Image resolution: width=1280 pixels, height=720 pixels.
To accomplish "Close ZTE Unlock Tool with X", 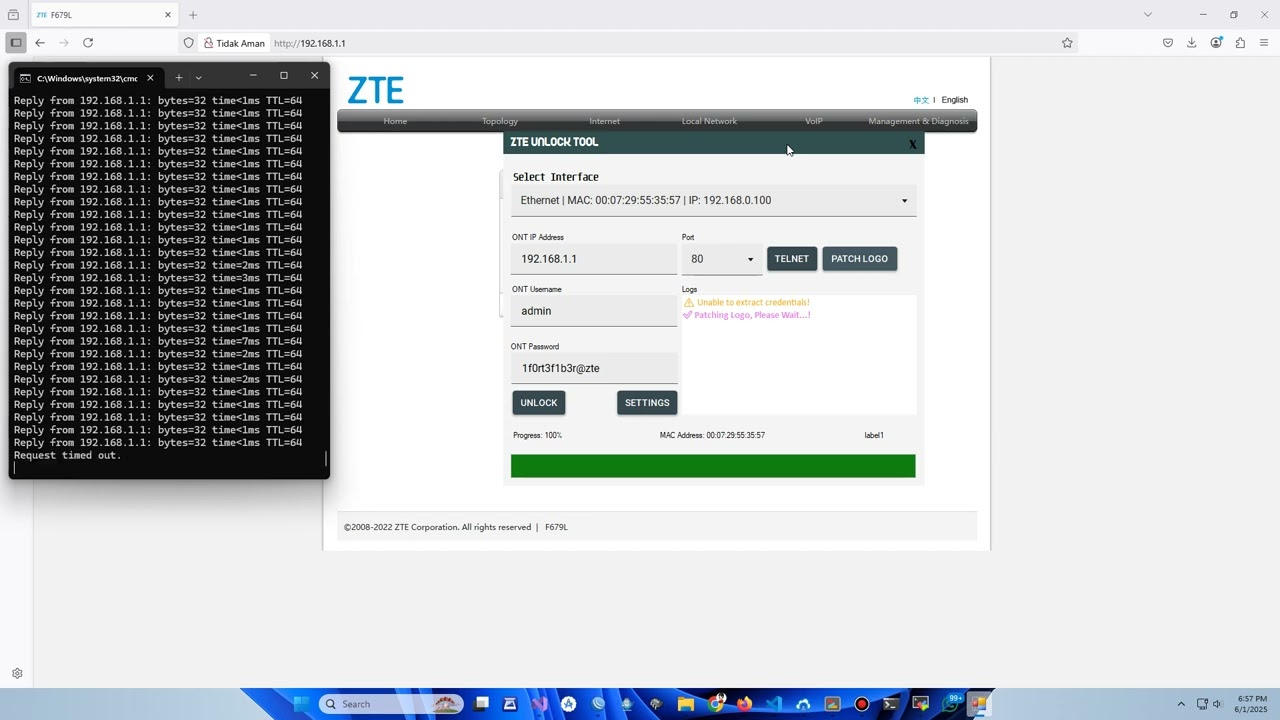I will (912, 144).
